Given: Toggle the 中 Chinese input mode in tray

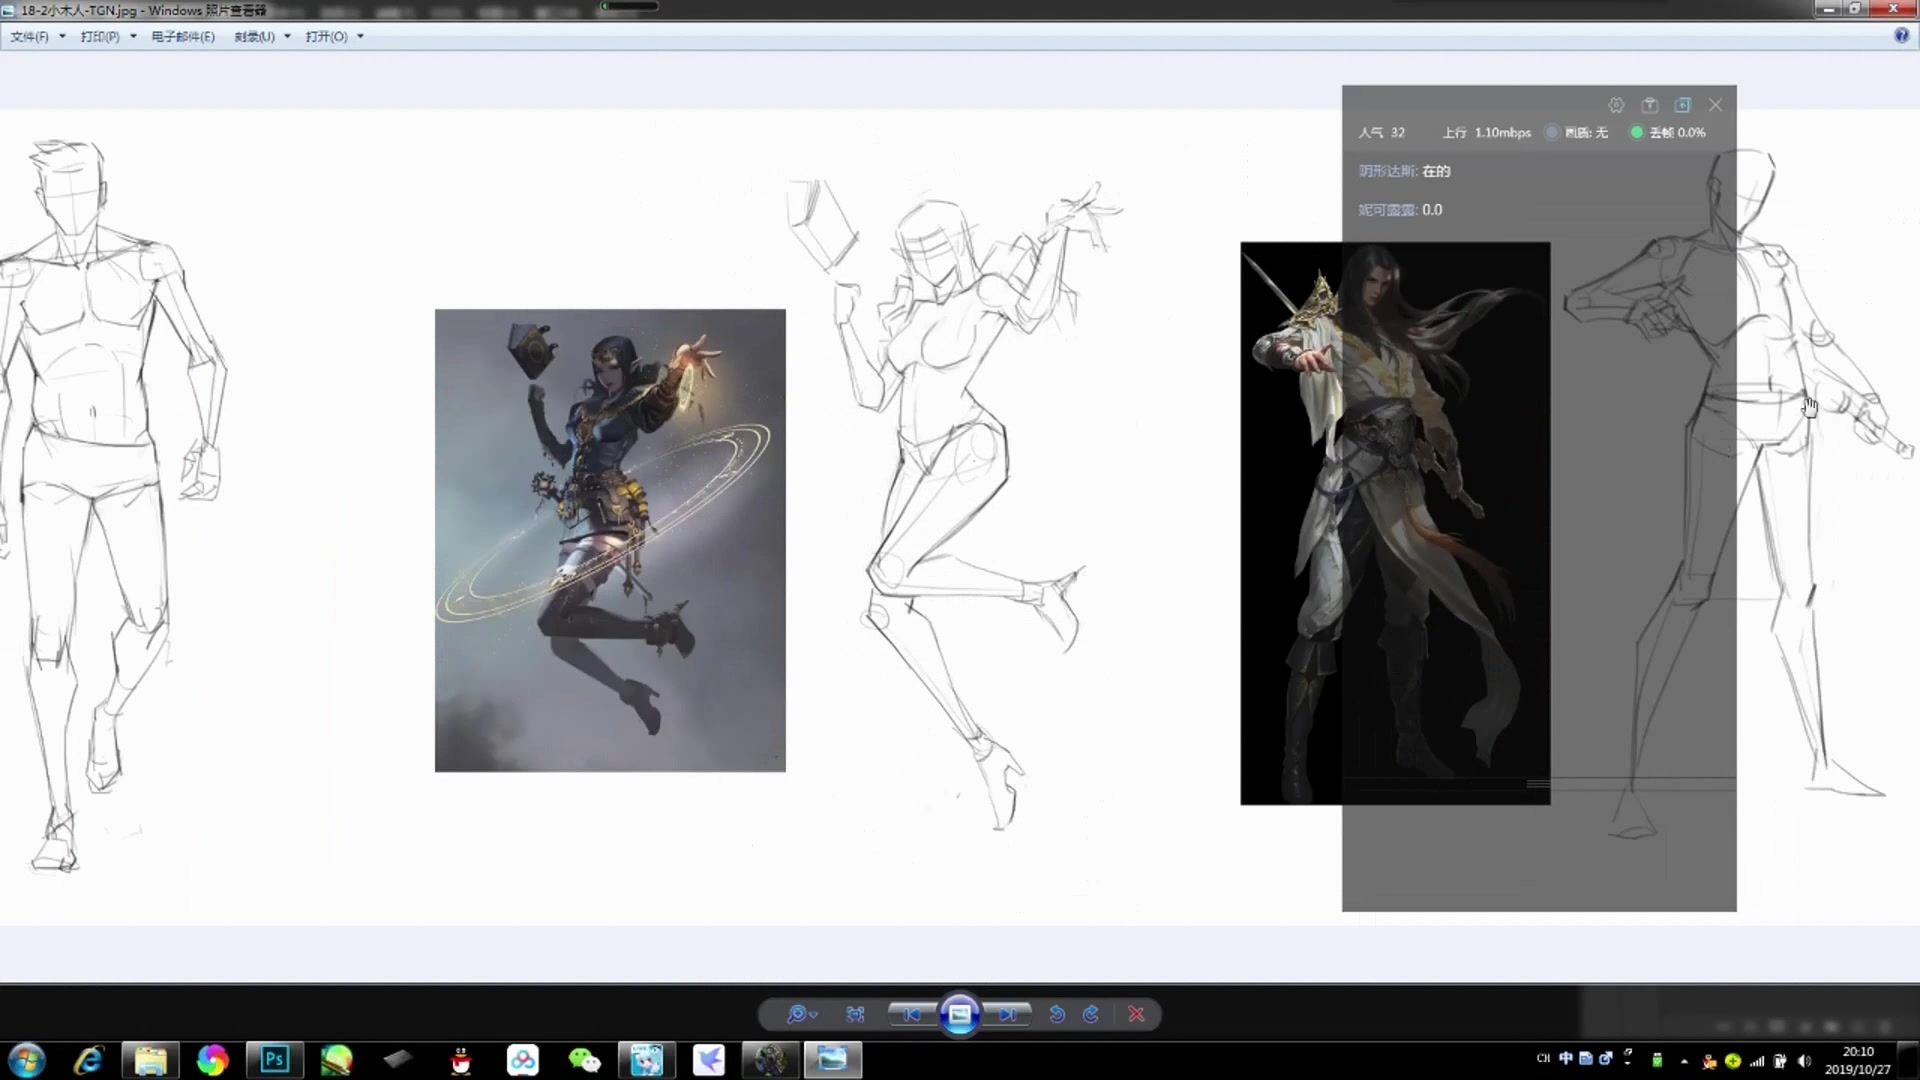Looking at the screenshot, I should (1565, 1059).
